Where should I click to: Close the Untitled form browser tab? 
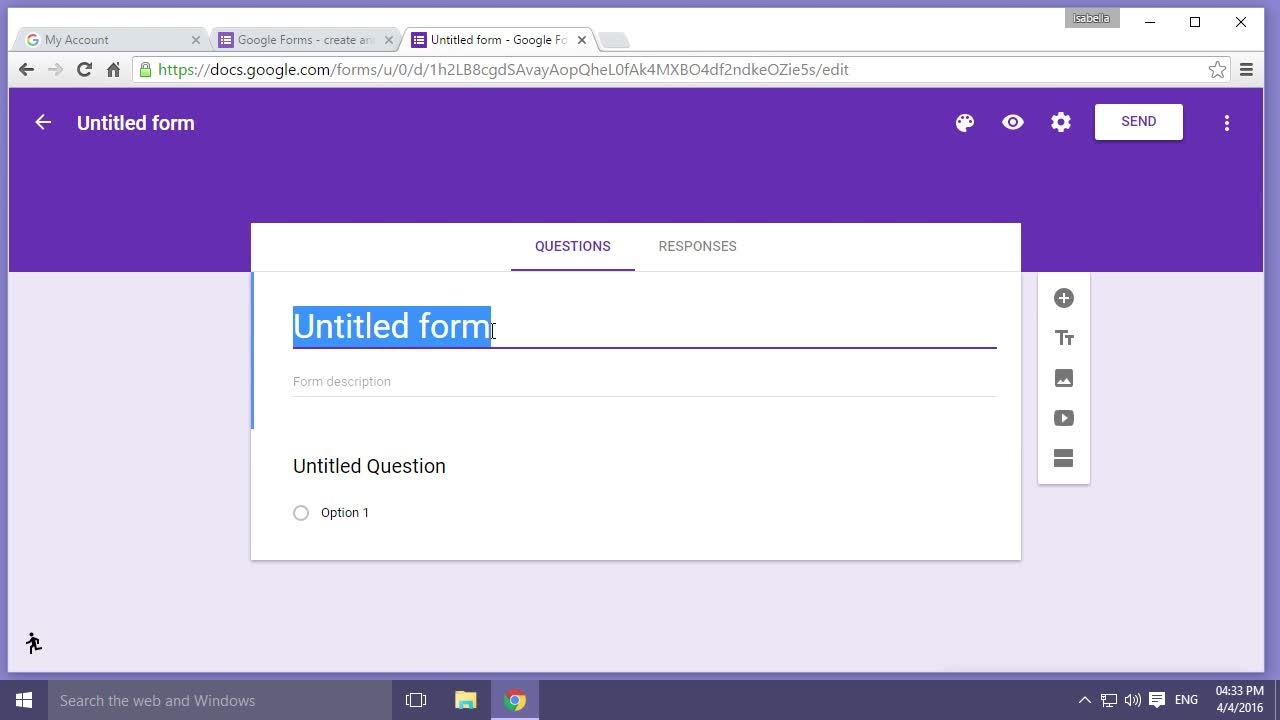[582, 40]
